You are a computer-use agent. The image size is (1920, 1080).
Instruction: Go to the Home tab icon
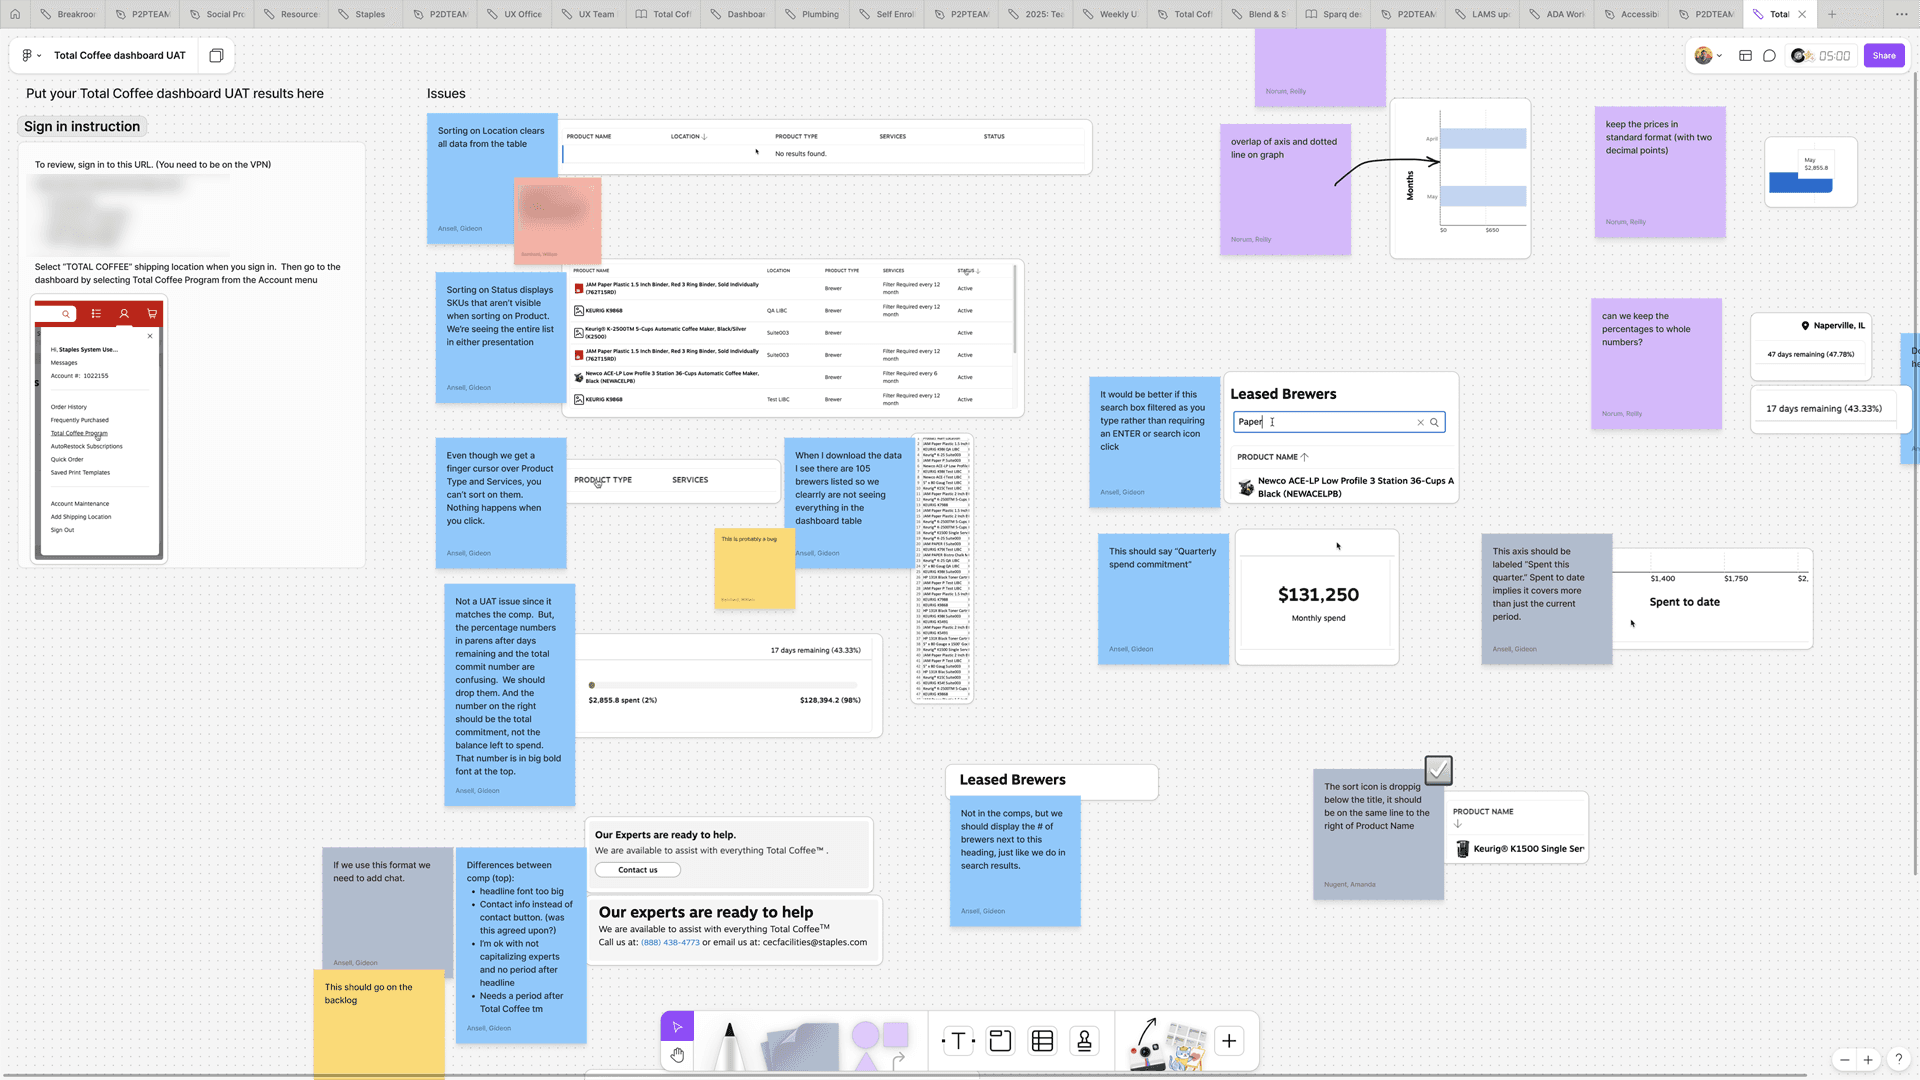point(14,14)
